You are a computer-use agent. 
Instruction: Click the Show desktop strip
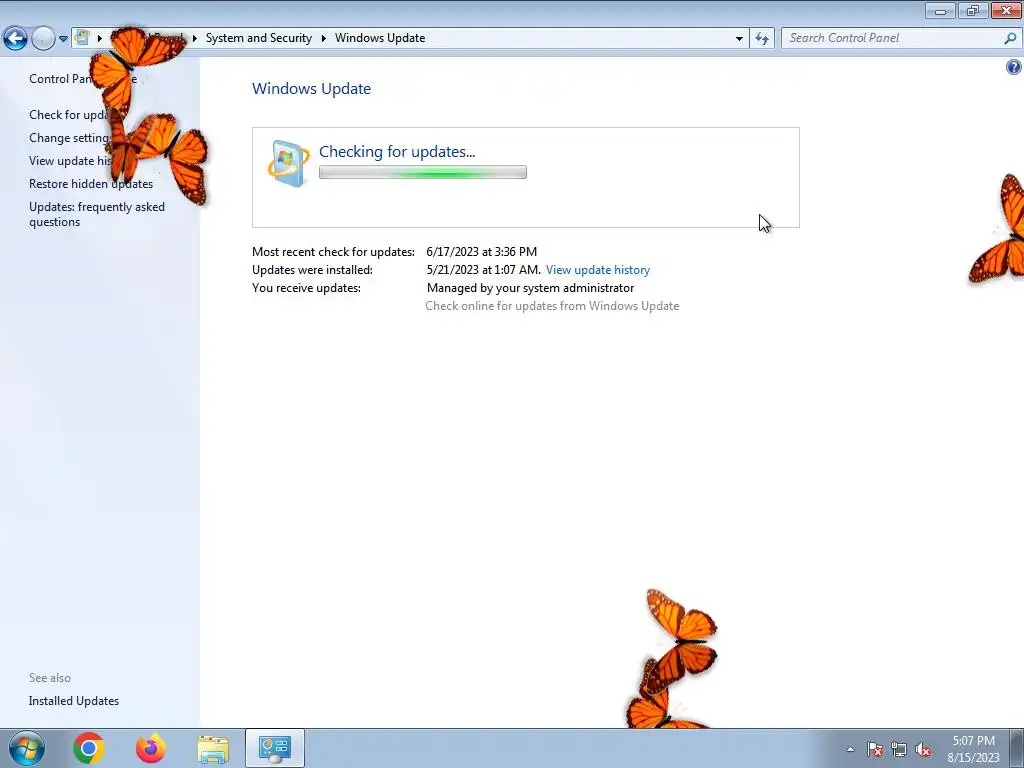(x=1016, y=748)
